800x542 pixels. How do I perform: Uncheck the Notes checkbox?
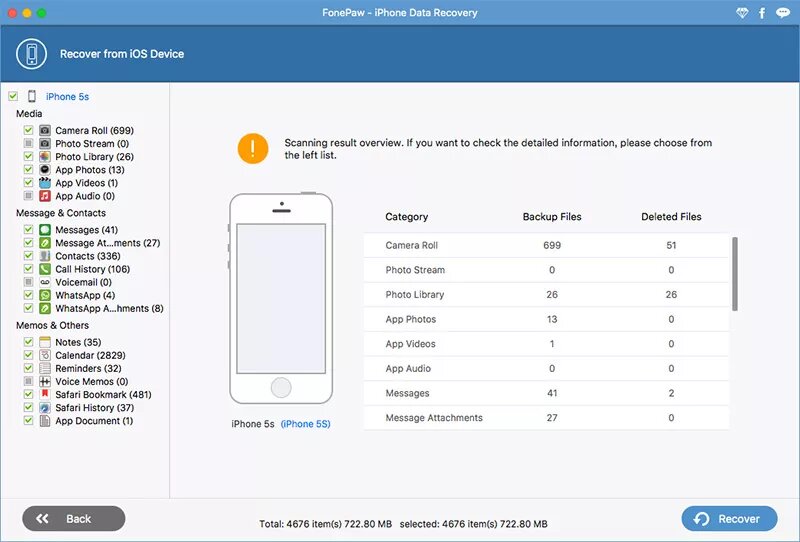29,342
